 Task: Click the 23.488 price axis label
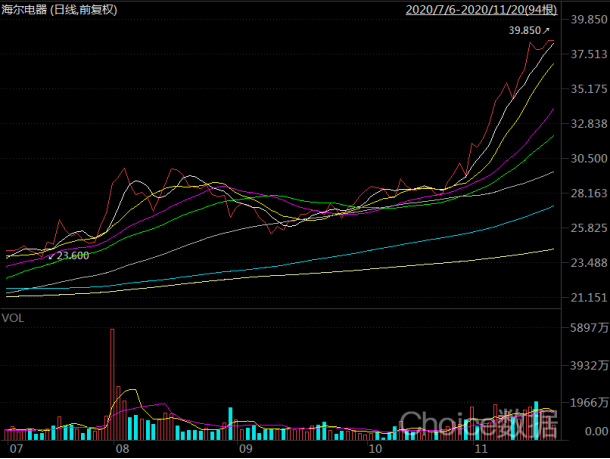(x=589, y=263)
